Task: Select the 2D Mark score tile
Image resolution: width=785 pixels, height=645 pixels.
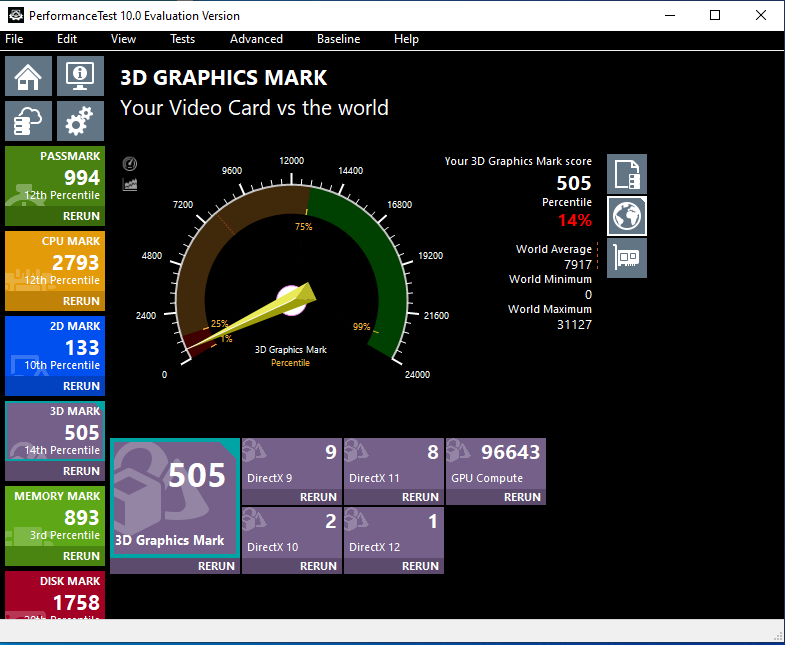Action: pos(55,348)
